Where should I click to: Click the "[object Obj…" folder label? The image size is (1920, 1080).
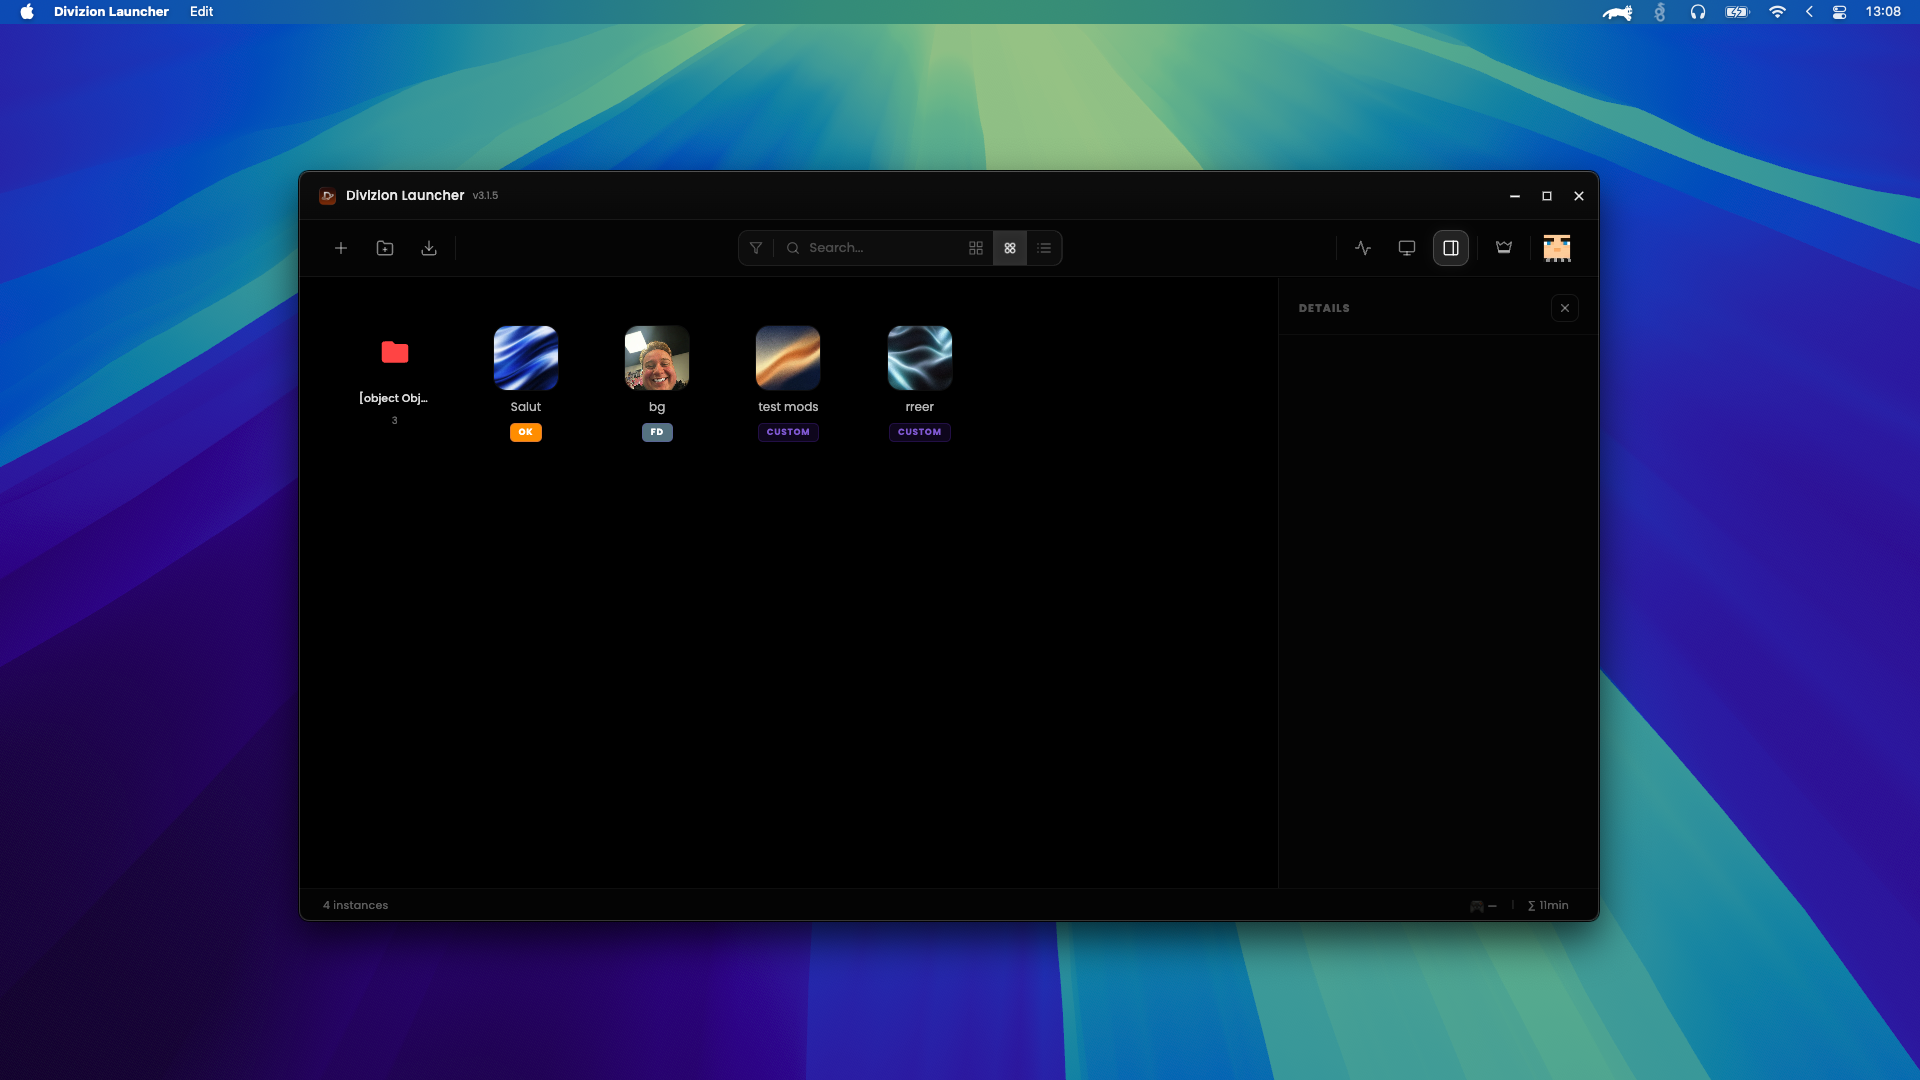point(394,398)
